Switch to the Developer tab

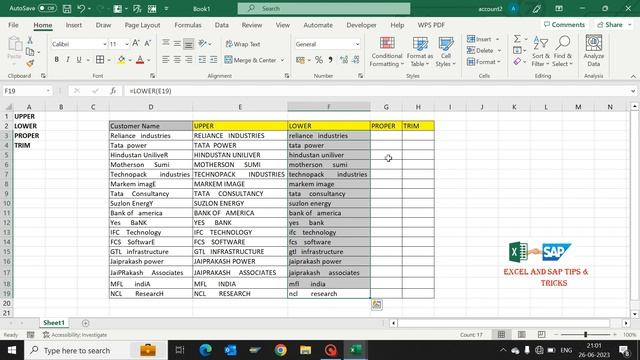(361, 25)
